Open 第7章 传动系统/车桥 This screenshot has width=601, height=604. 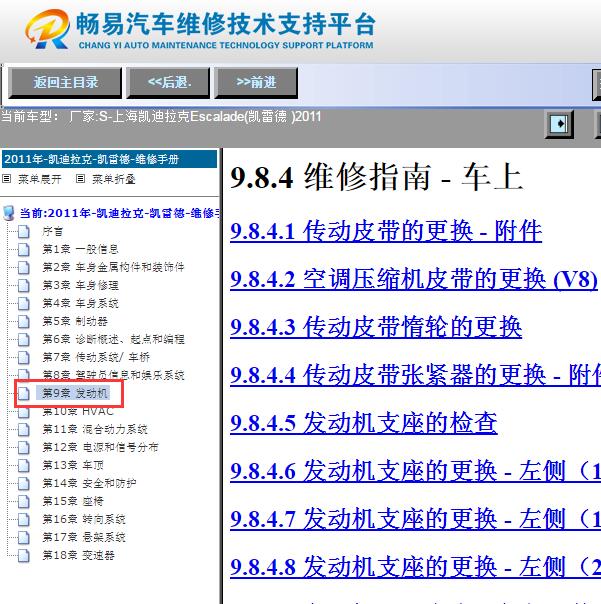[x=96, y=357]
